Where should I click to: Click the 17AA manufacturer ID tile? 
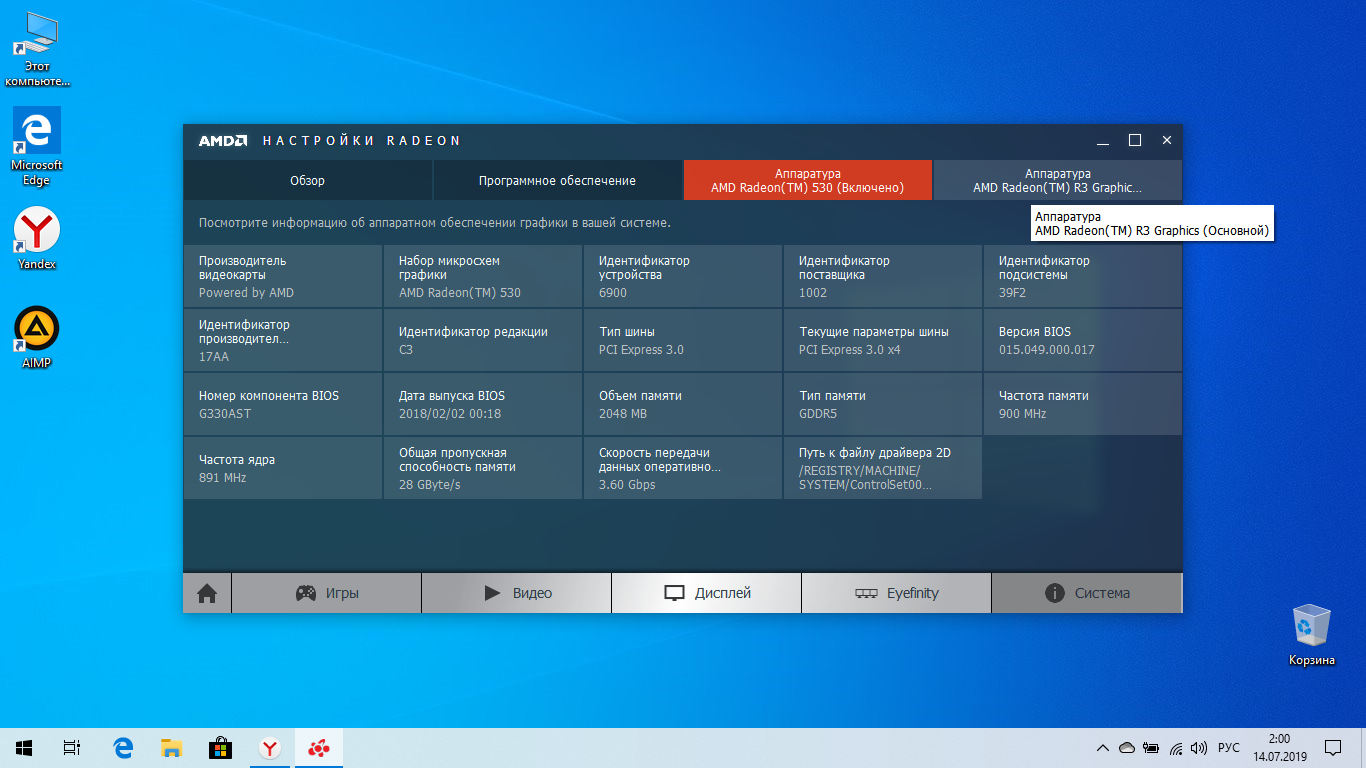tap(283, 340)
